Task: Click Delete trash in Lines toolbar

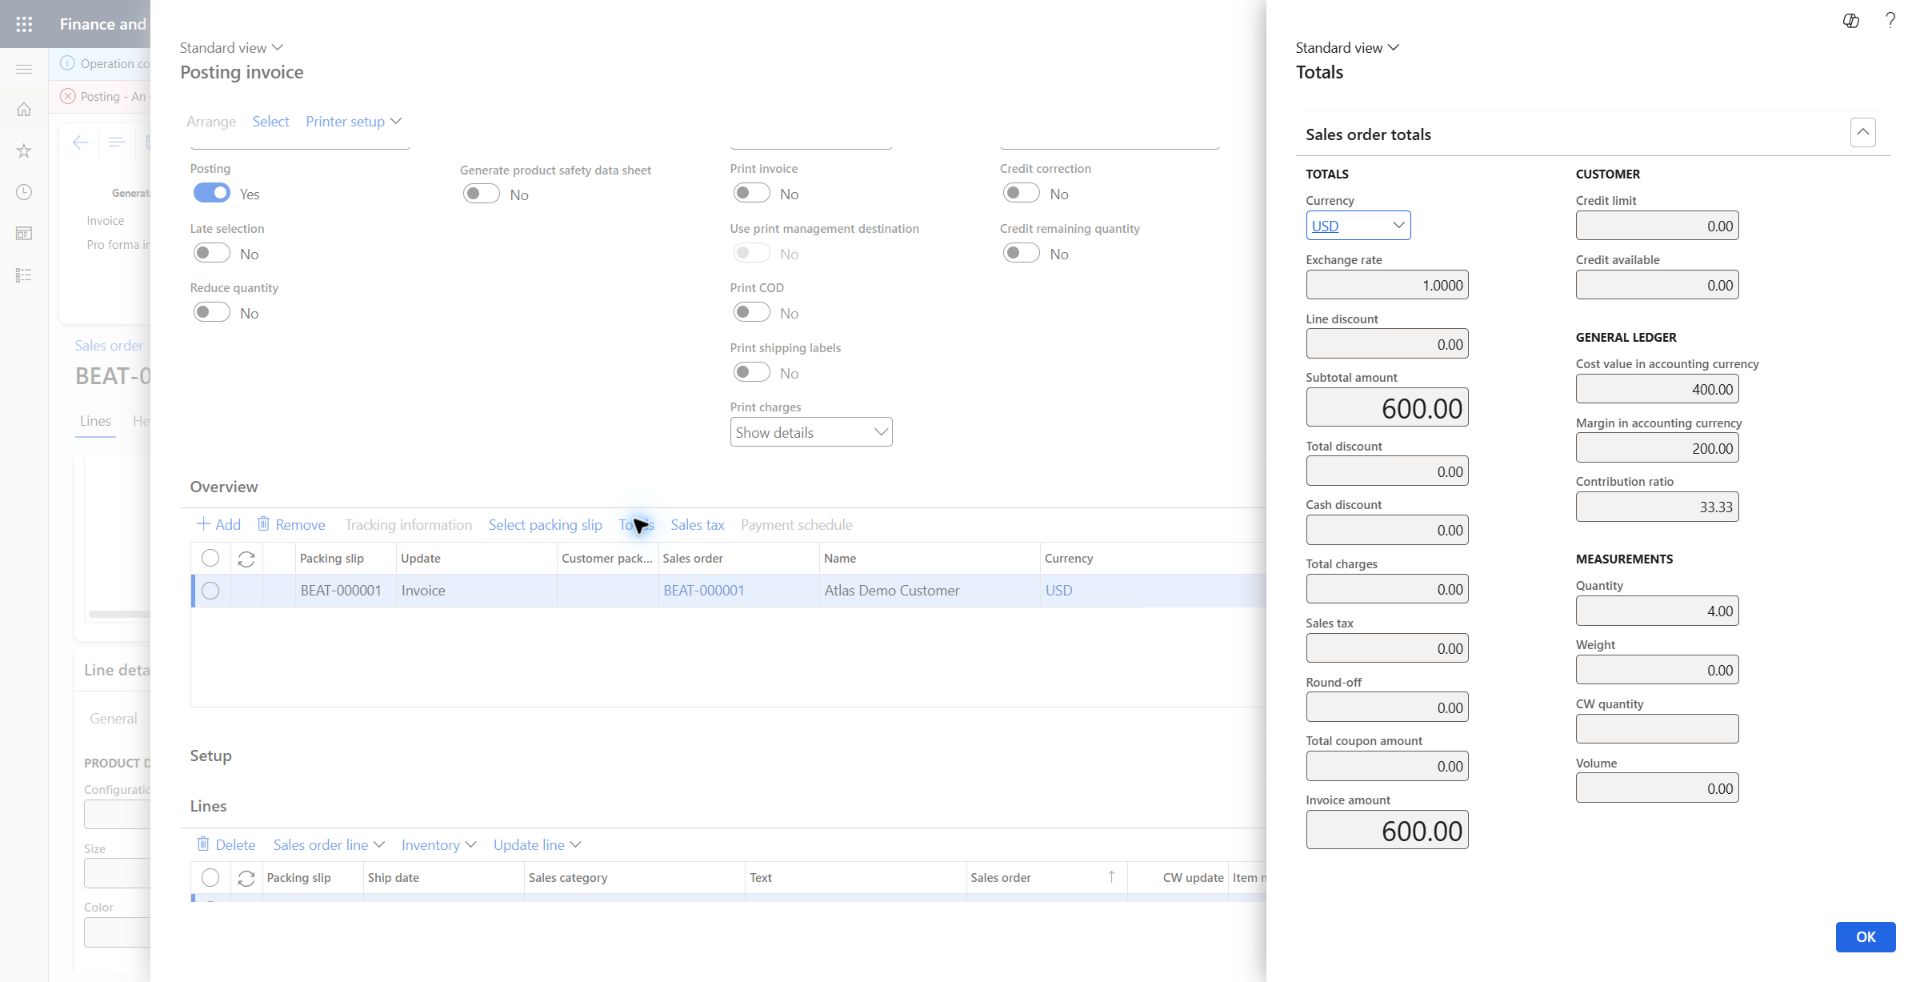Action: point(226,844)
